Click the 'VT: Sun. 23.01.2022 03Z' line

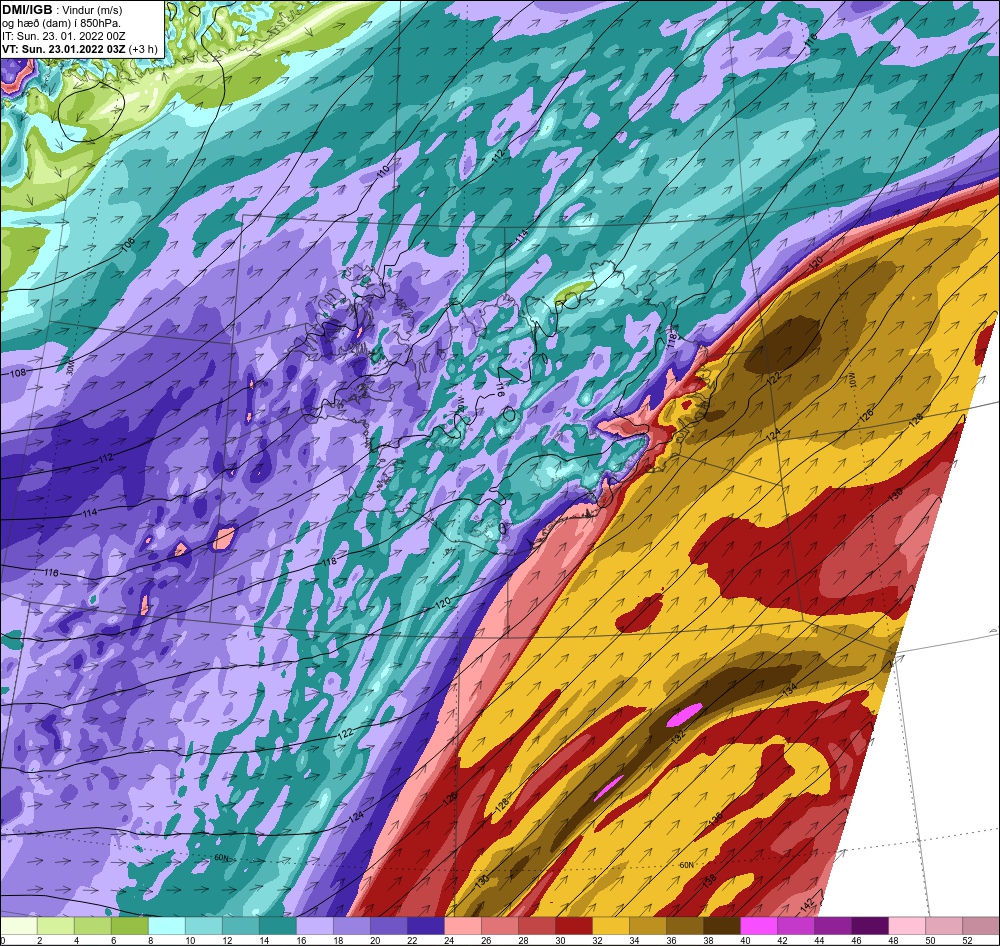[x=64, y=49]
